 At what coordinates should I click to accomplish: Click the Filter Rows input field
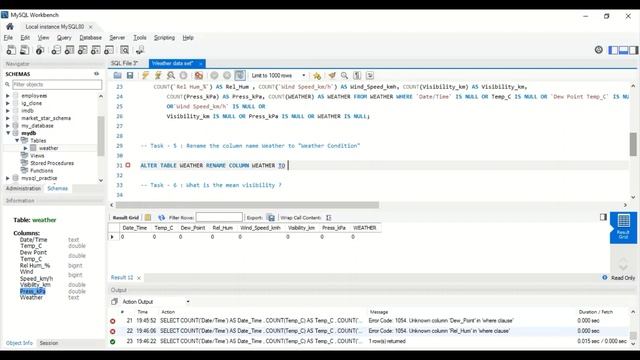[x=219, y=217]
